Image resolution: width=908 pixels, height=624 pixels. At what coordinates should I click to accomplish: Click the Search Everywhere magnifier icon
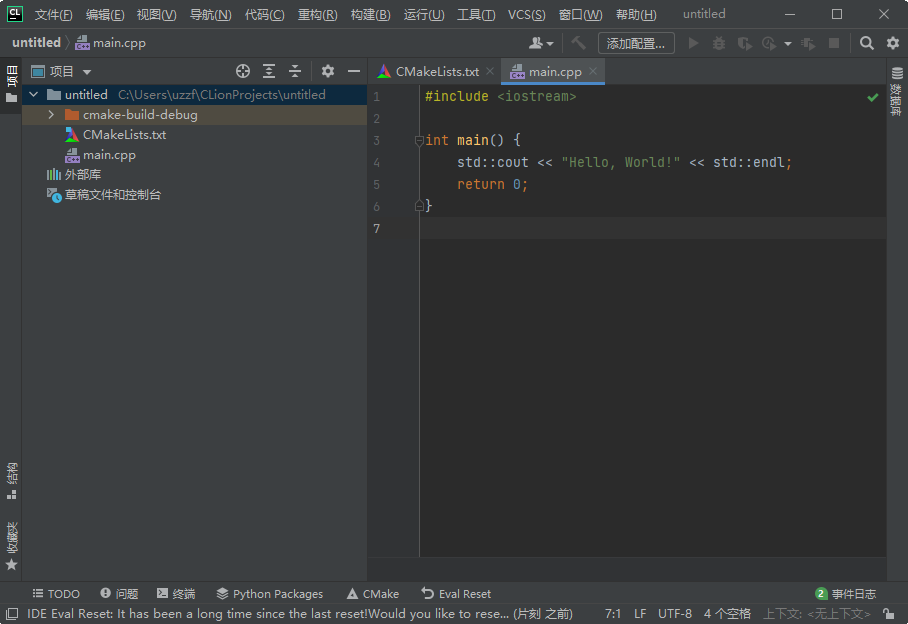pyautogui.click(x=866, y=43)
